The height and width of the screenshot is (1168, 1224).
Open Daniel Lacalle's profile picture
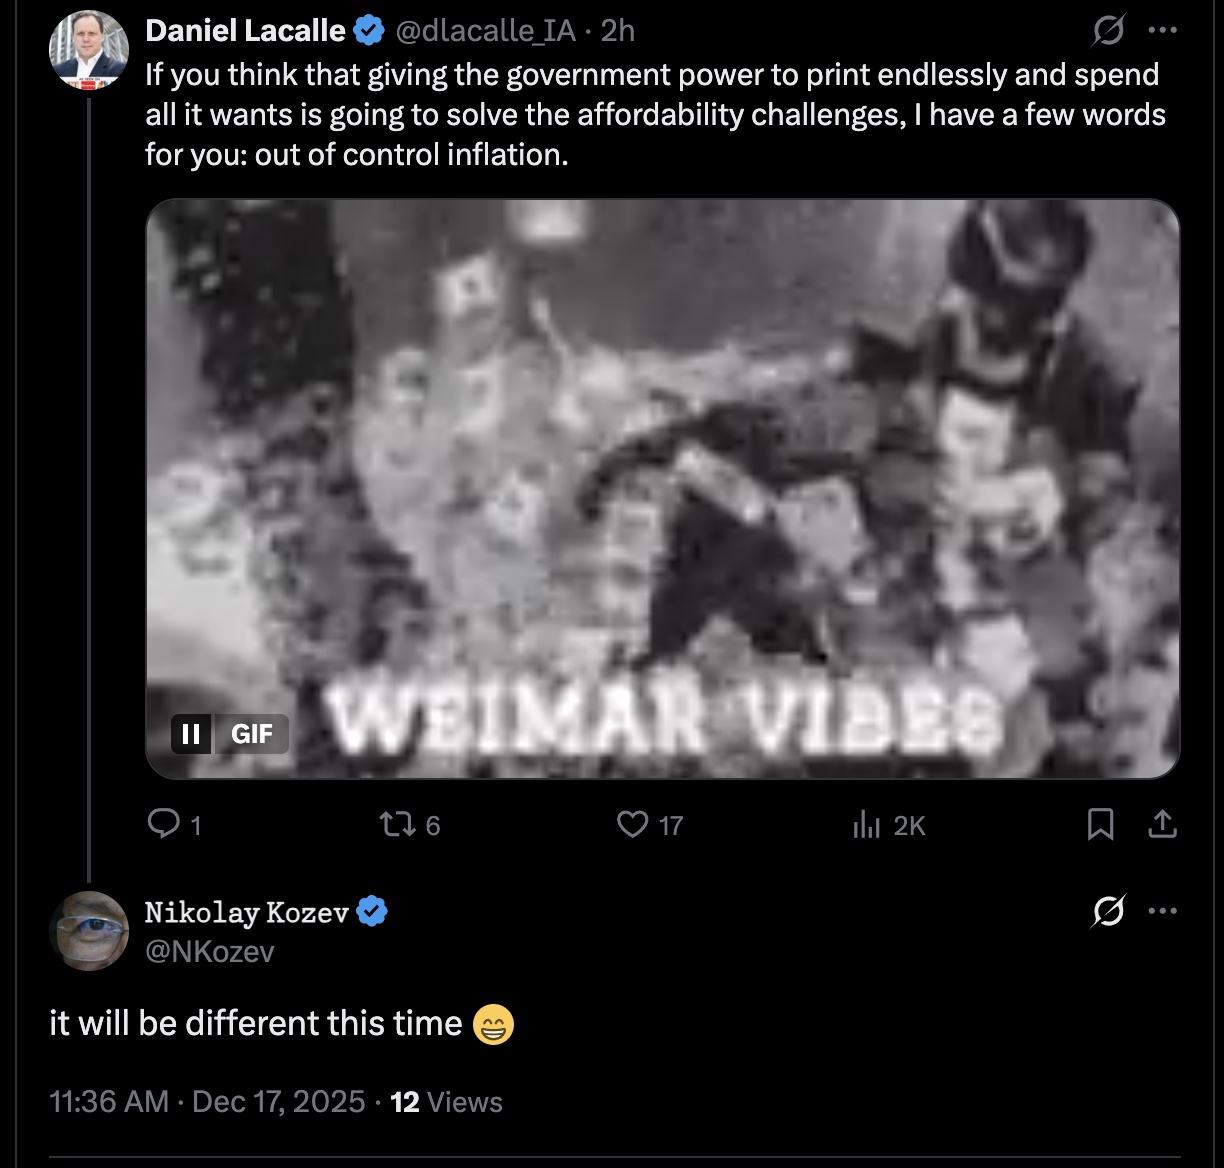click(89, 50)
